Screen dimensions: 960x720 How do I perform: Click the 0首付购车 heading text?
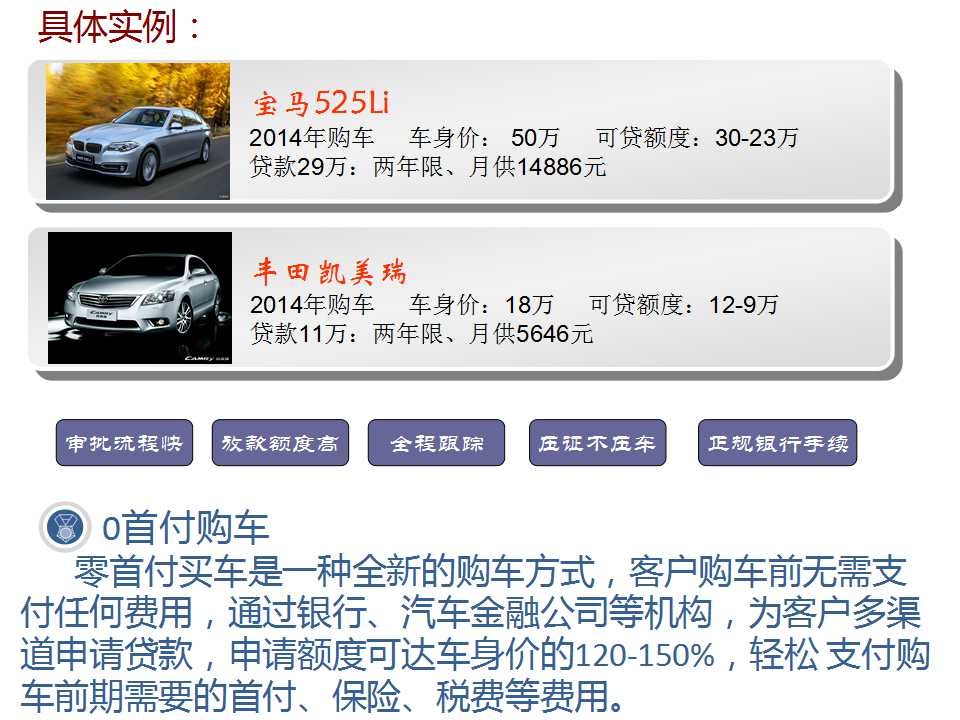(186, 527)
